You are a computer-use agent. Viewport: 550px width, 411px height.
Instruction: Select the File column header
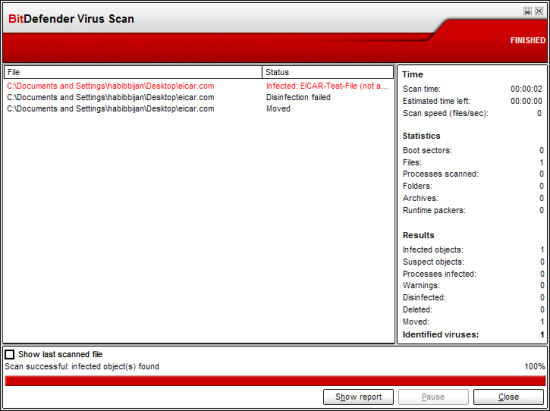tap(133, 72)
